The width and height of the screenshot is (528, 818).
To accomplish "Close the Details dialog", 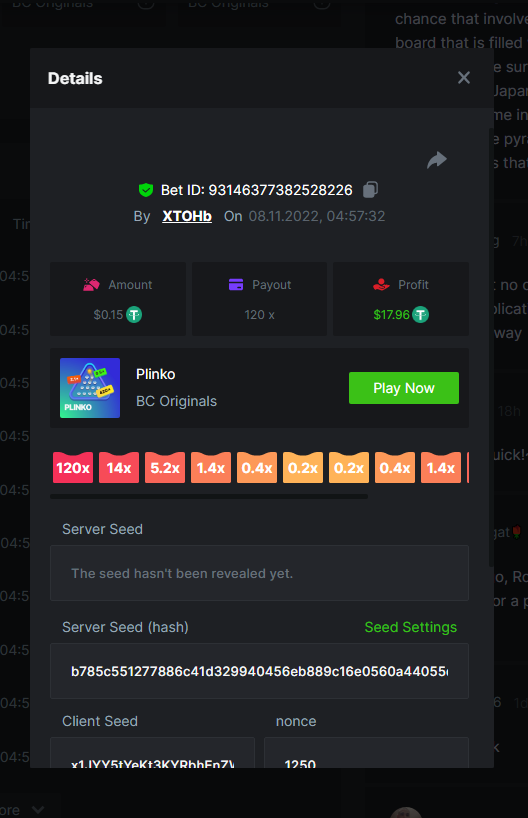I will (464, 78).
